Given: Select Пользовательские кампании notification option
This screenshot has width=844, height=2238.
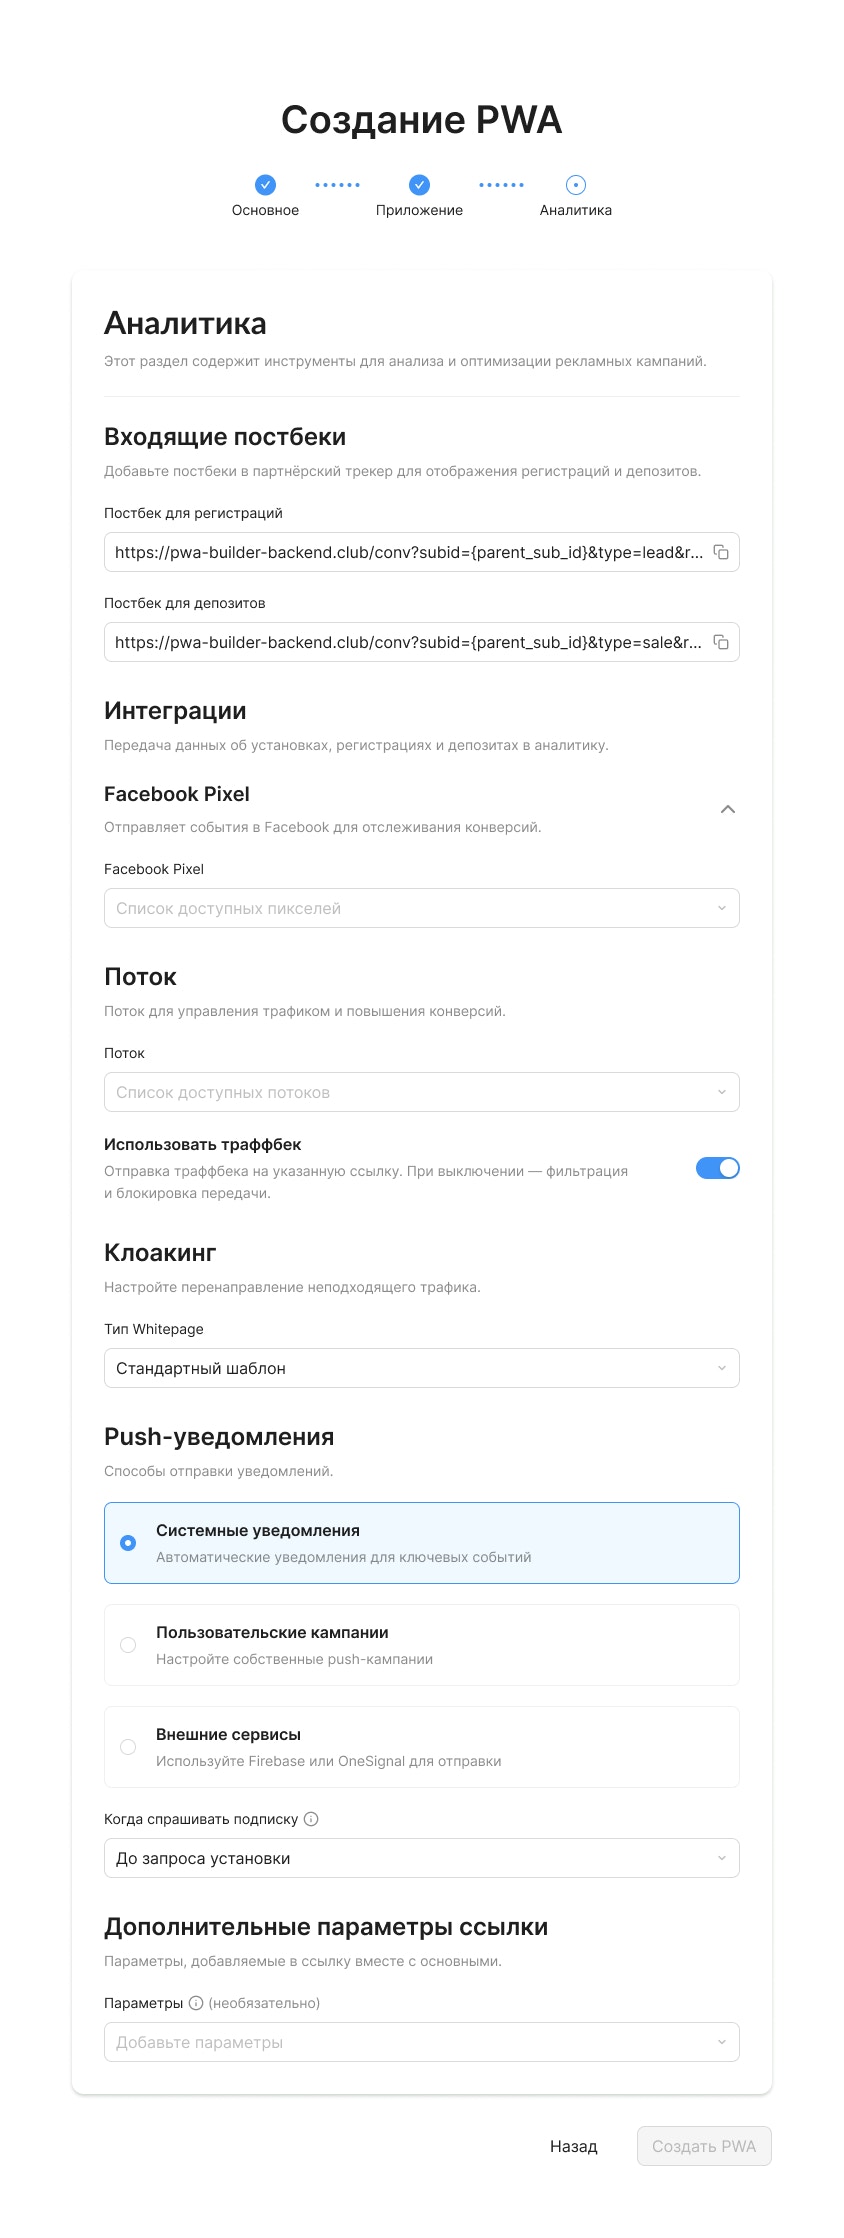Looking at the screenshot, I should (x=421, y=1644).
